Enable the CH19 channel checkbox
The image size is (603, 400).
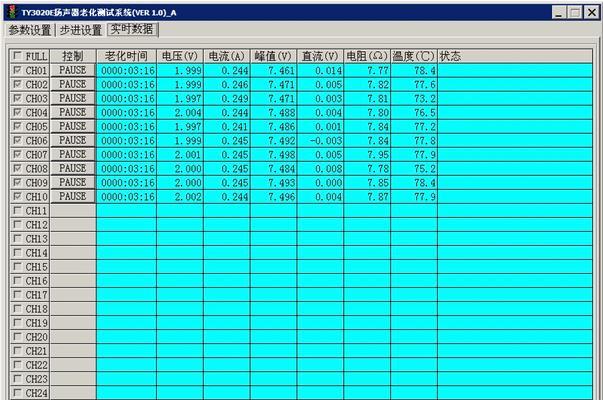(17, 323)
